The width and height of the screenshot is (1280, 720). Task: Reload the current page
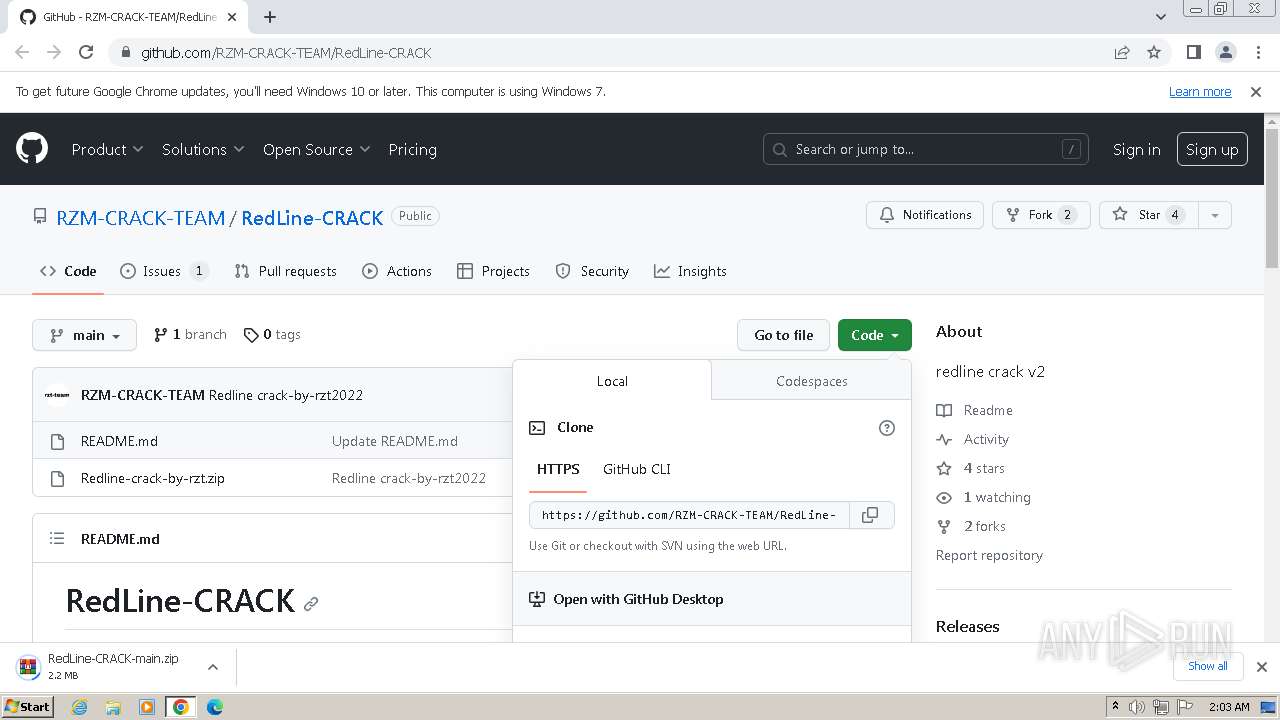[x=86, y=52]
